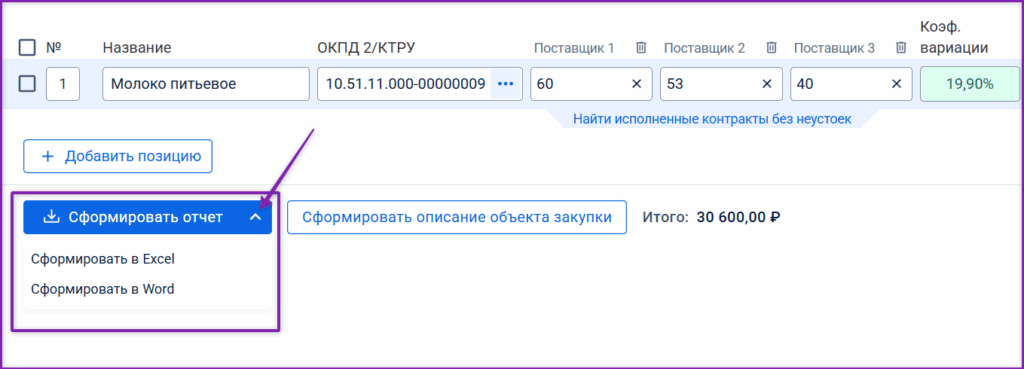The width and height of the screenshot is (1024, 369).
Task: Clear the price value 53
Action: coord(767,84)
